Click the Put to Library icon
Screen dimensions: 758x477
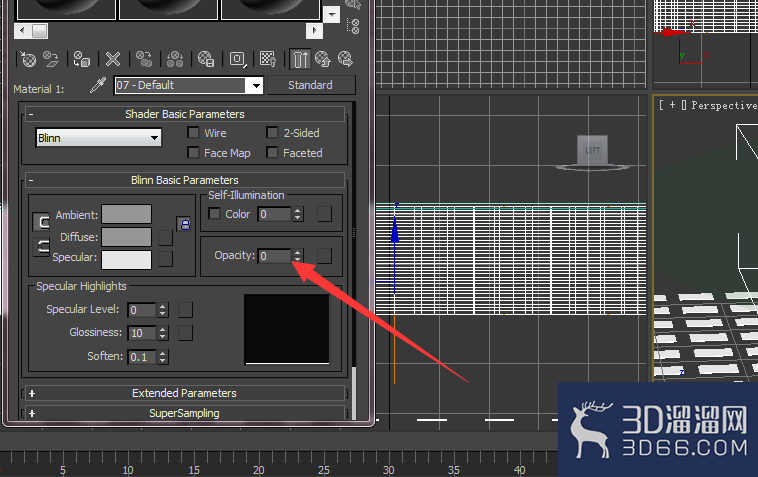[206, 59]
